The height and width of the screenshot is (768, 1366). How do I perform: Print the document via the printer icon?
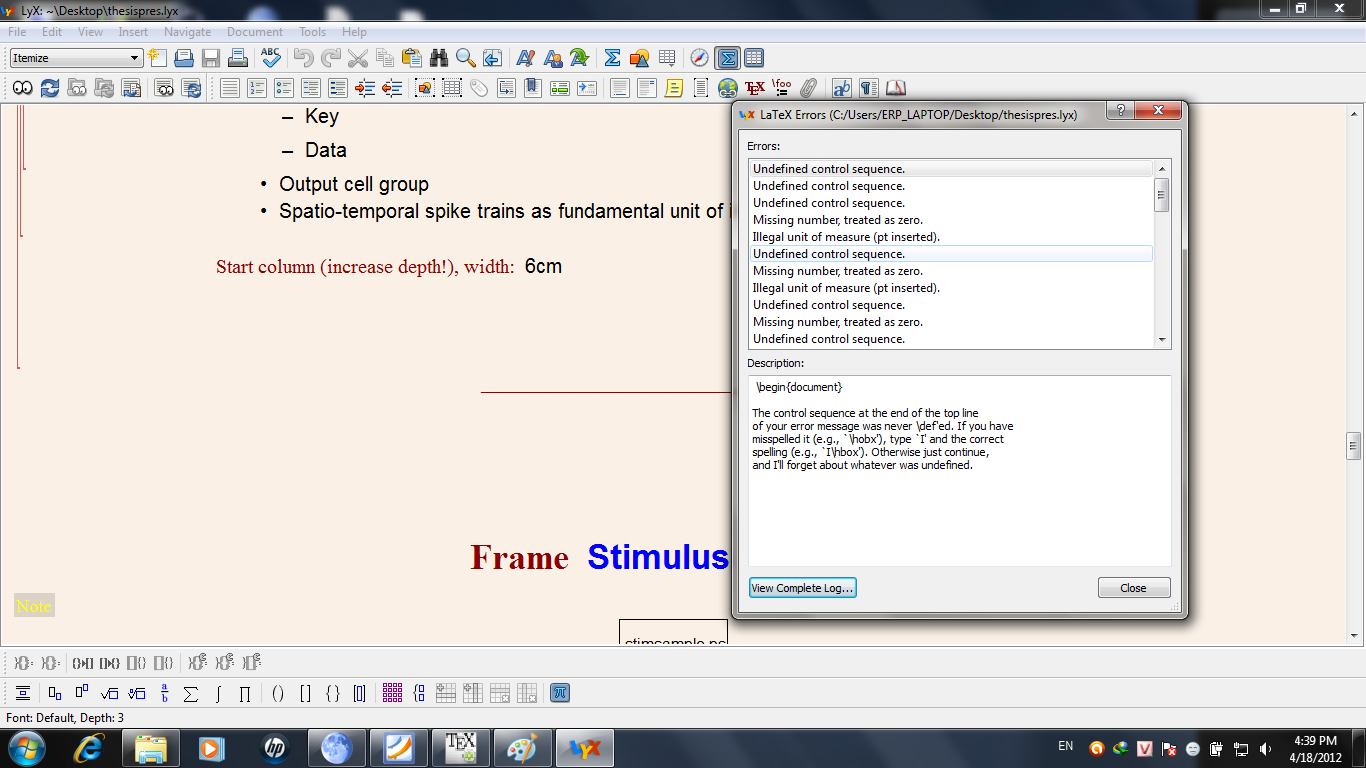tap(238, 58)
